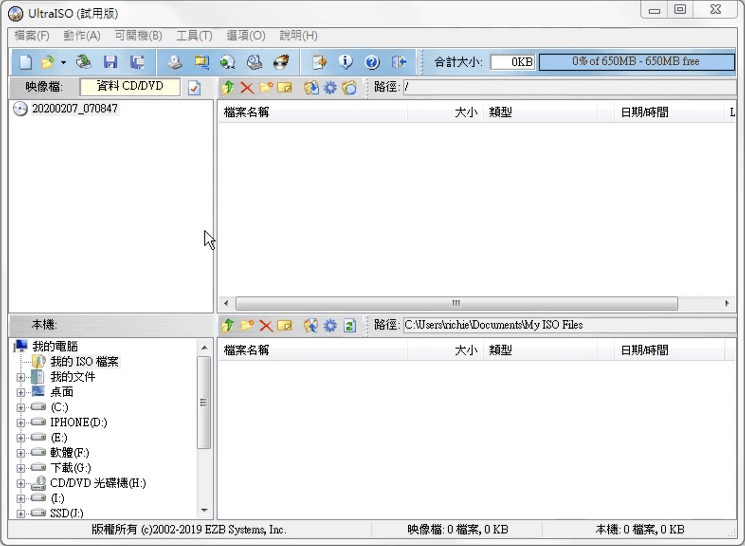Click the 資料 CD/DVD image type field

(x=130, y=86)
